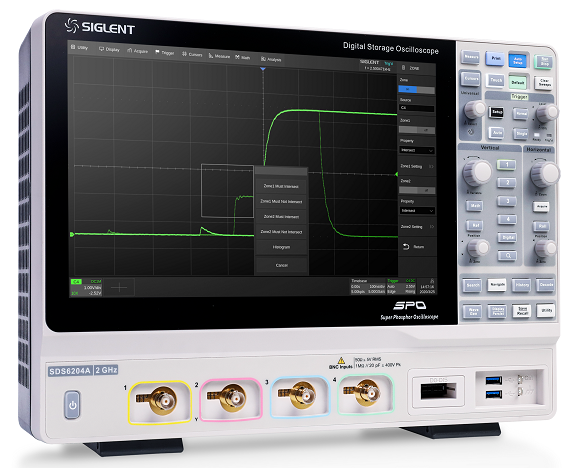Choose Histogram from popup menu
This screenshot has height=468, width=575.
tap(281, 247)
